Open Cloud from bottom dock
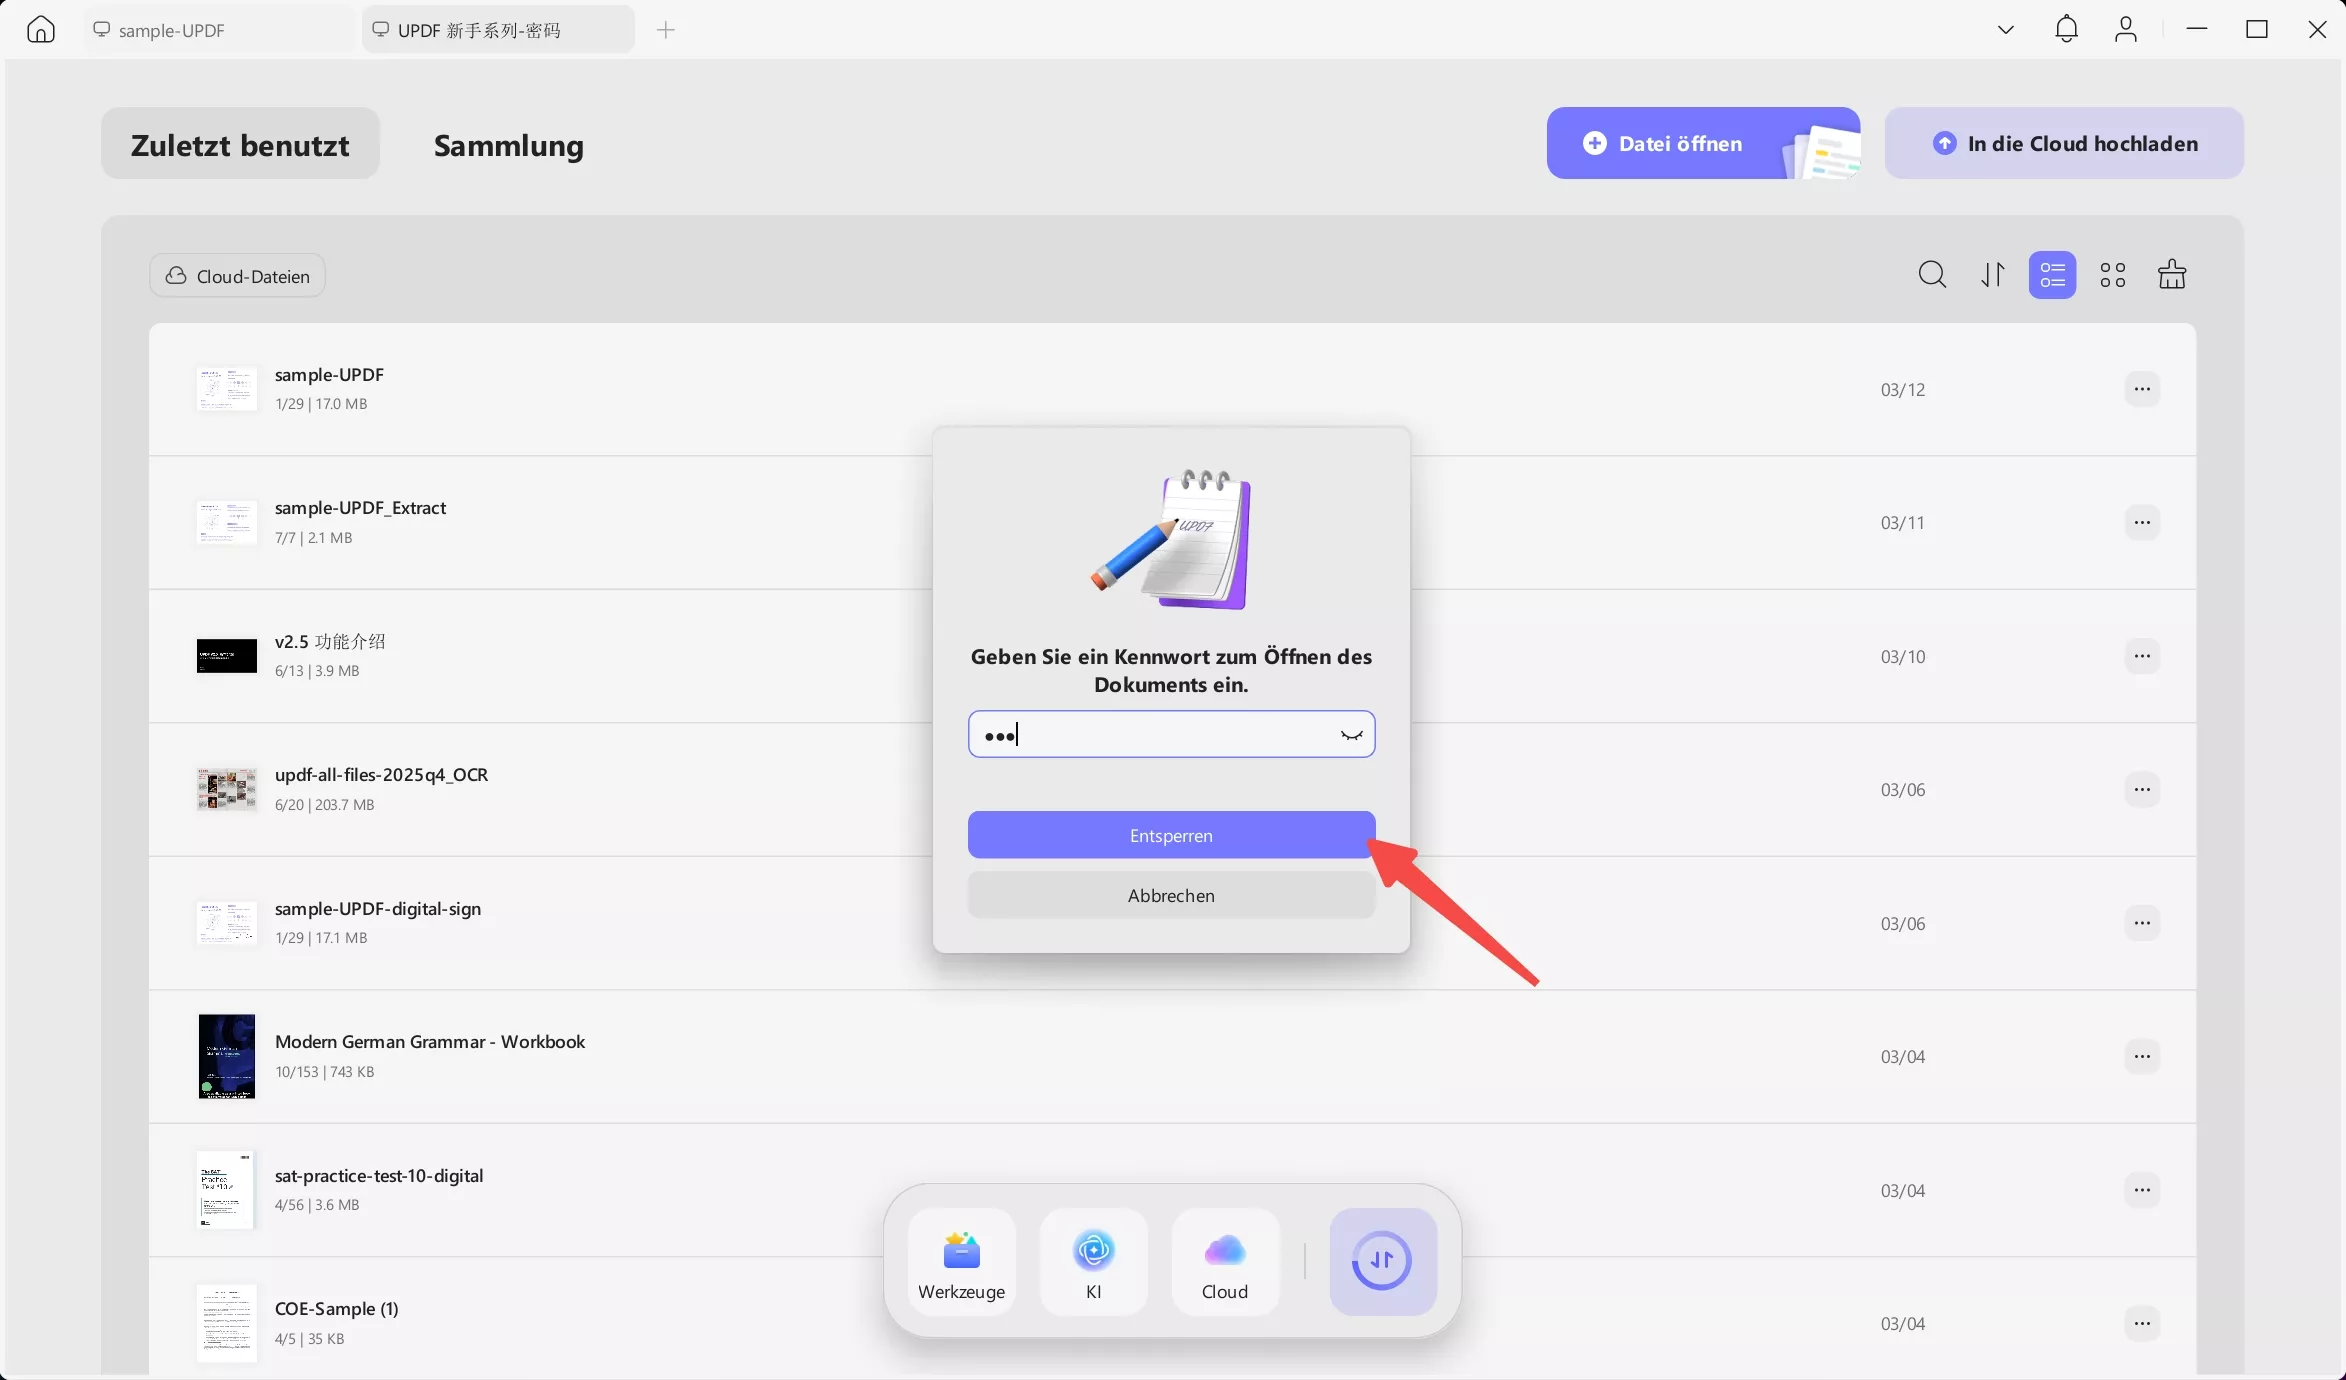Screen dimensions: 2346x1380 1225,1263
